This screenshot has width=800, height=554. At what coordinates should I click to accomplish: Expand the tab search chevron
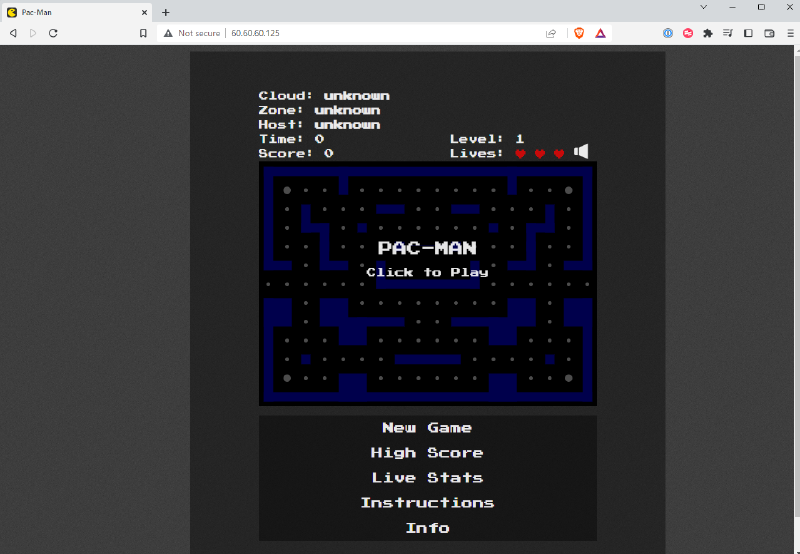click(x=704, y=7)
